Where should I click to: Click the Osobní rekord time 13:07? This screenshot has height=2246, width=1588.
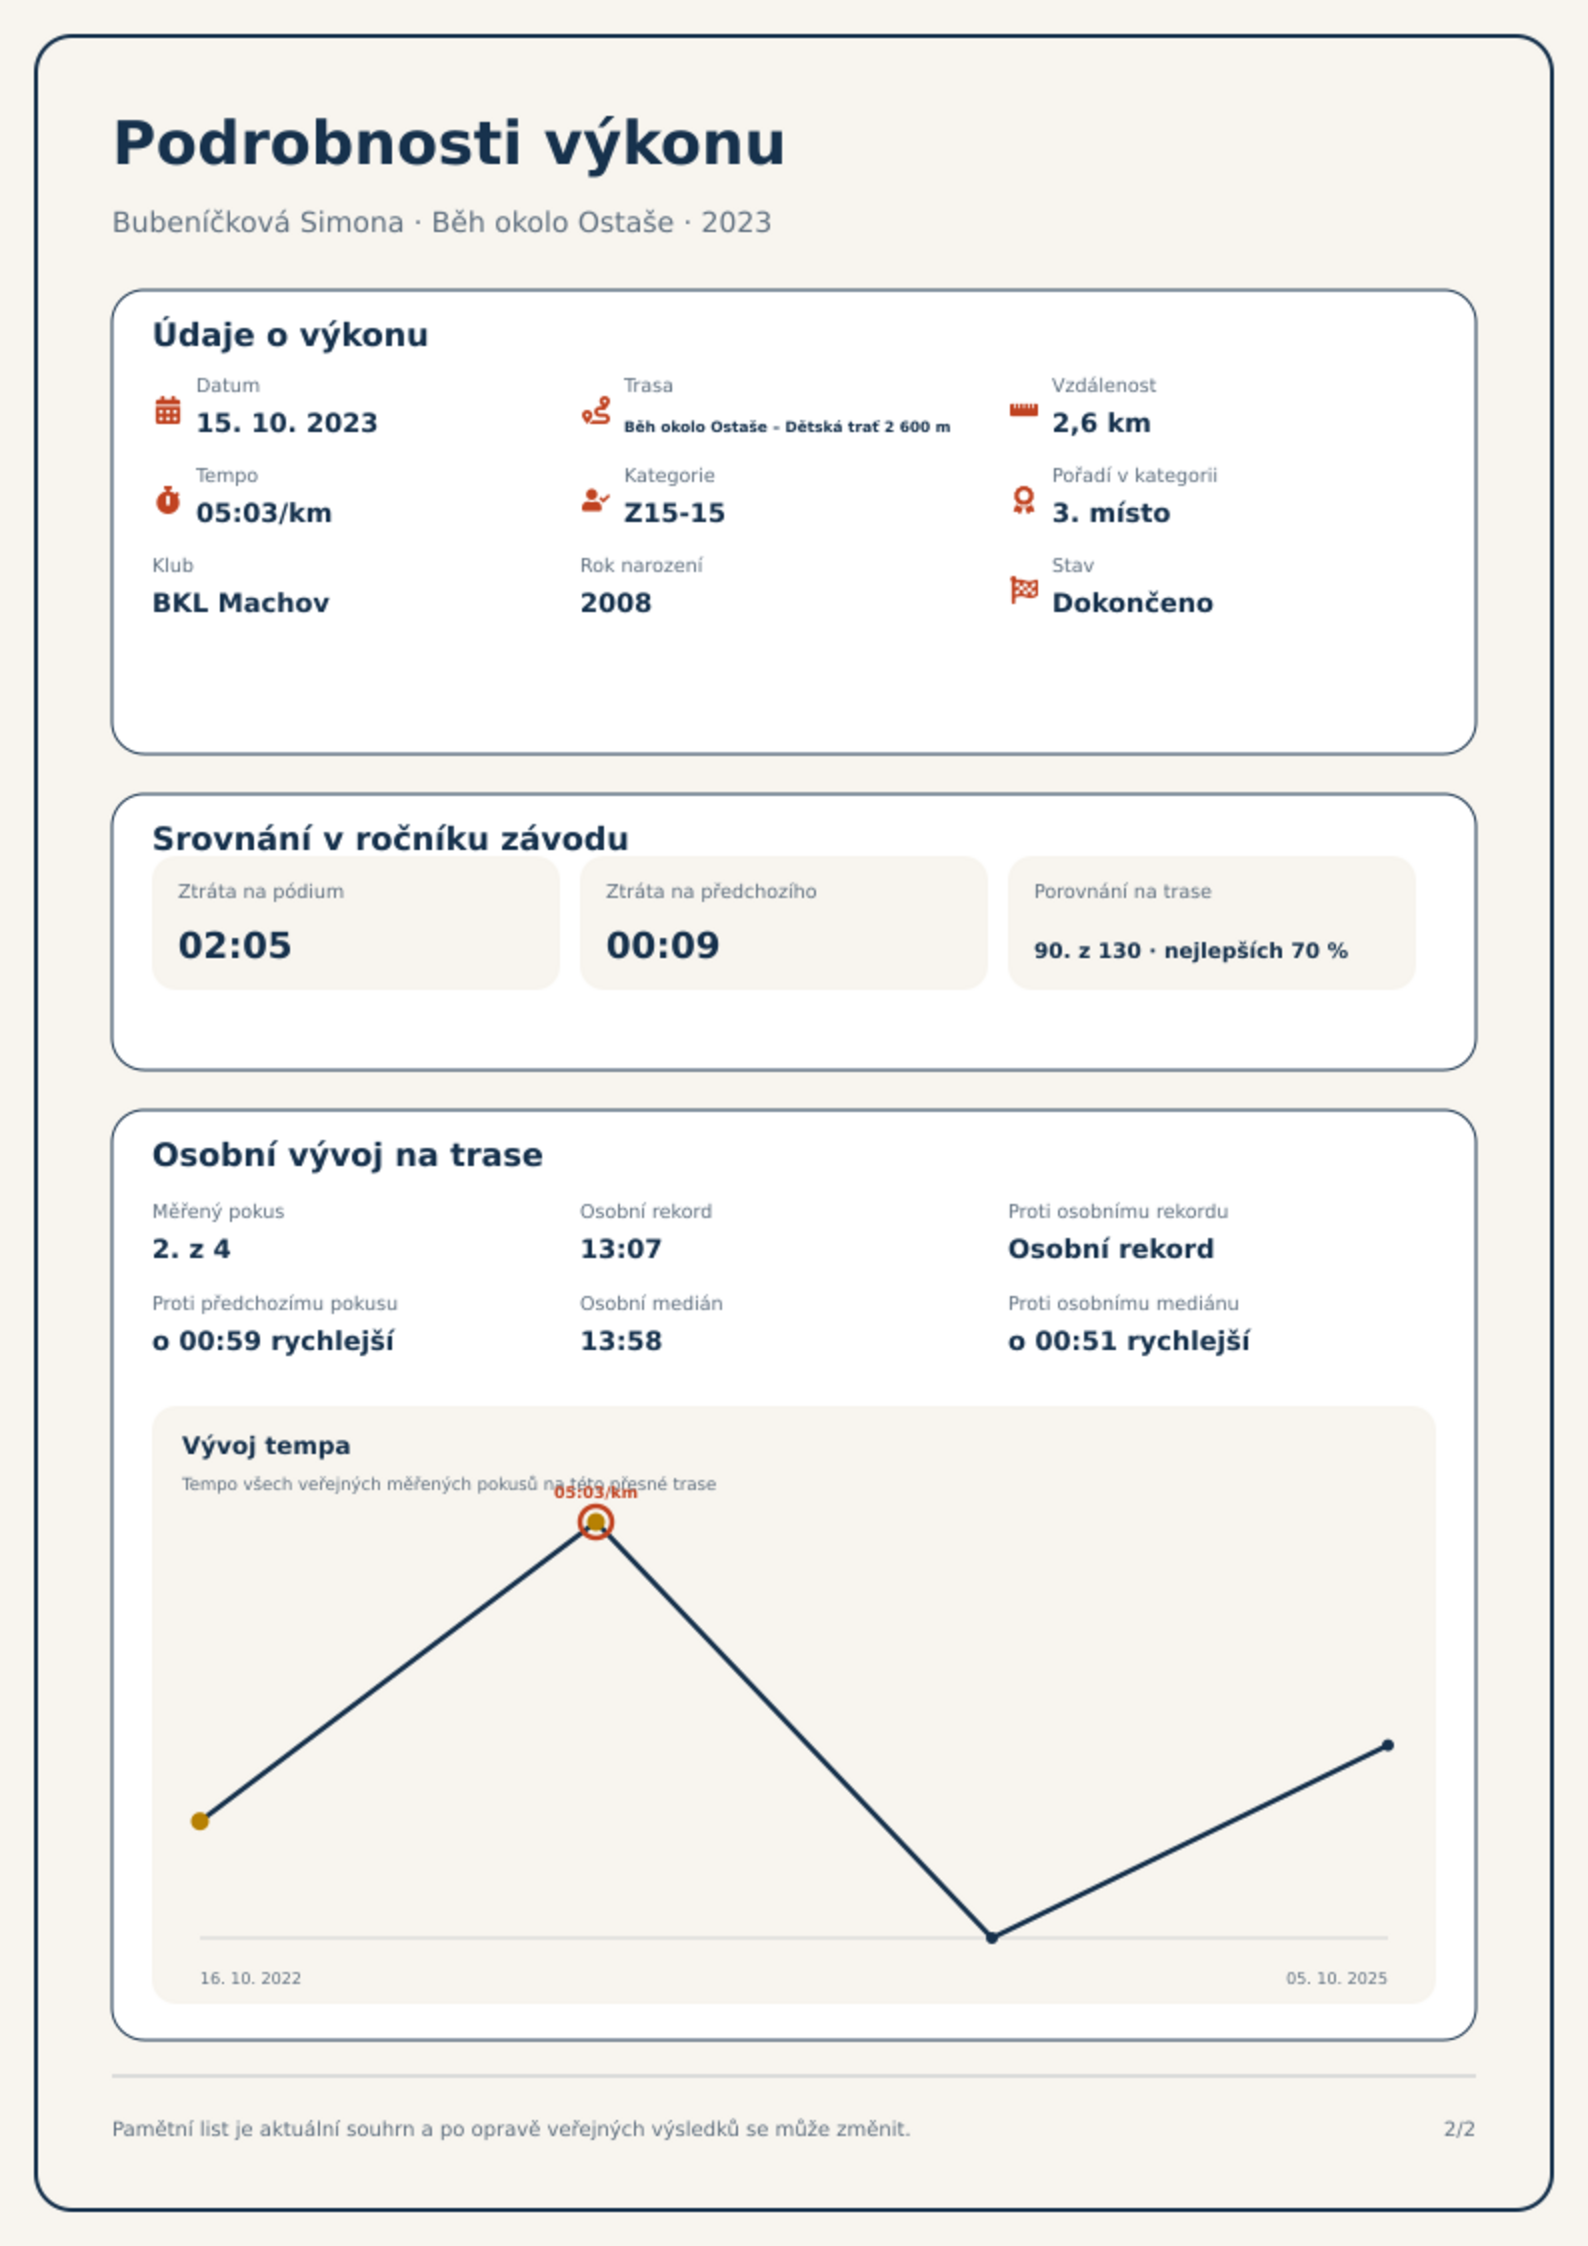click(x=621, y=1249)
